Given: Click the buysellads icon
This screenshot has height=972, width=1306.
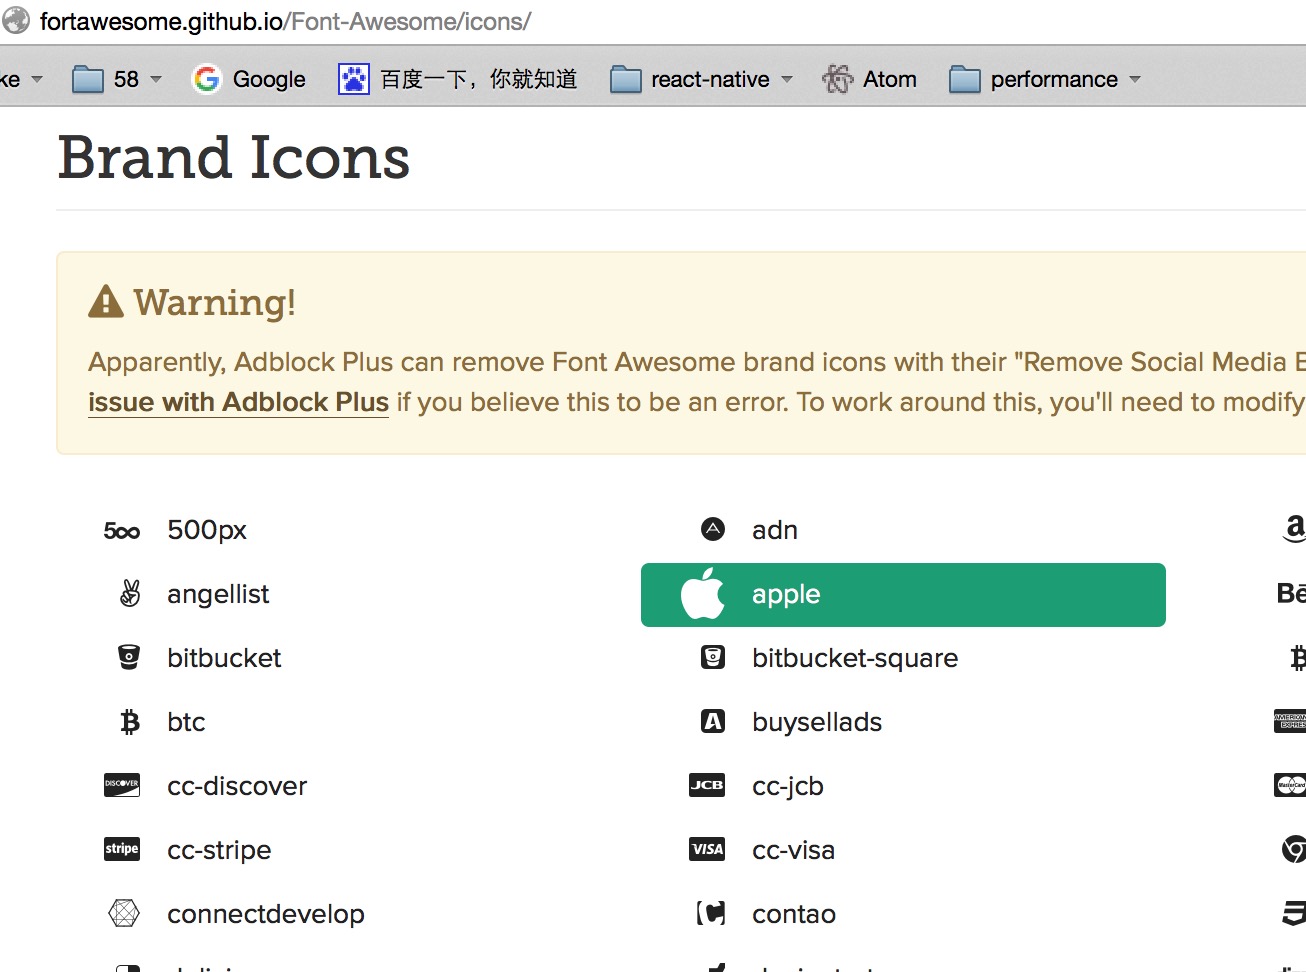Looking at the screenshot, I should point(713,721).
